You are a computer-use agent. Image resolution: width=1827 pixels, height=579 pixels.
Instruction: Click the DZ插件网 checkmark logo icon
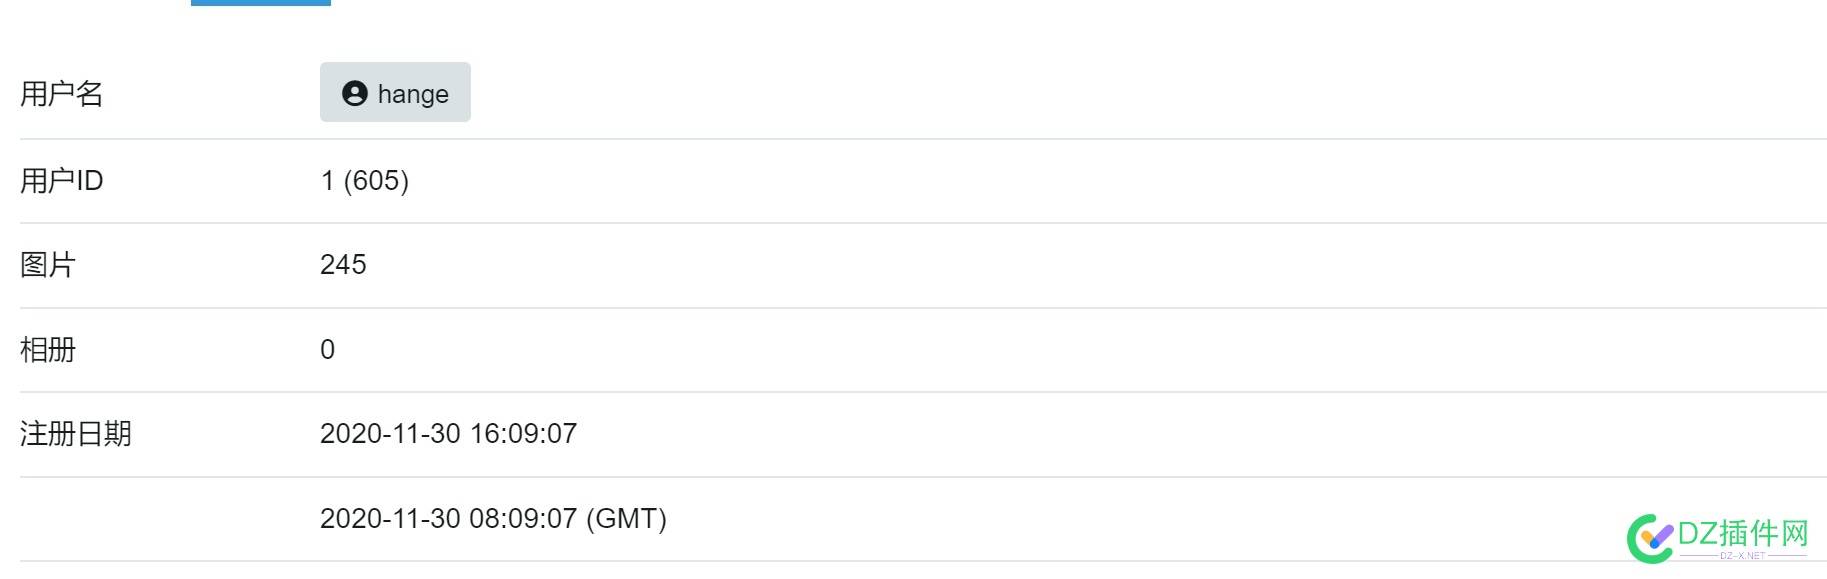coord(1650,538)
